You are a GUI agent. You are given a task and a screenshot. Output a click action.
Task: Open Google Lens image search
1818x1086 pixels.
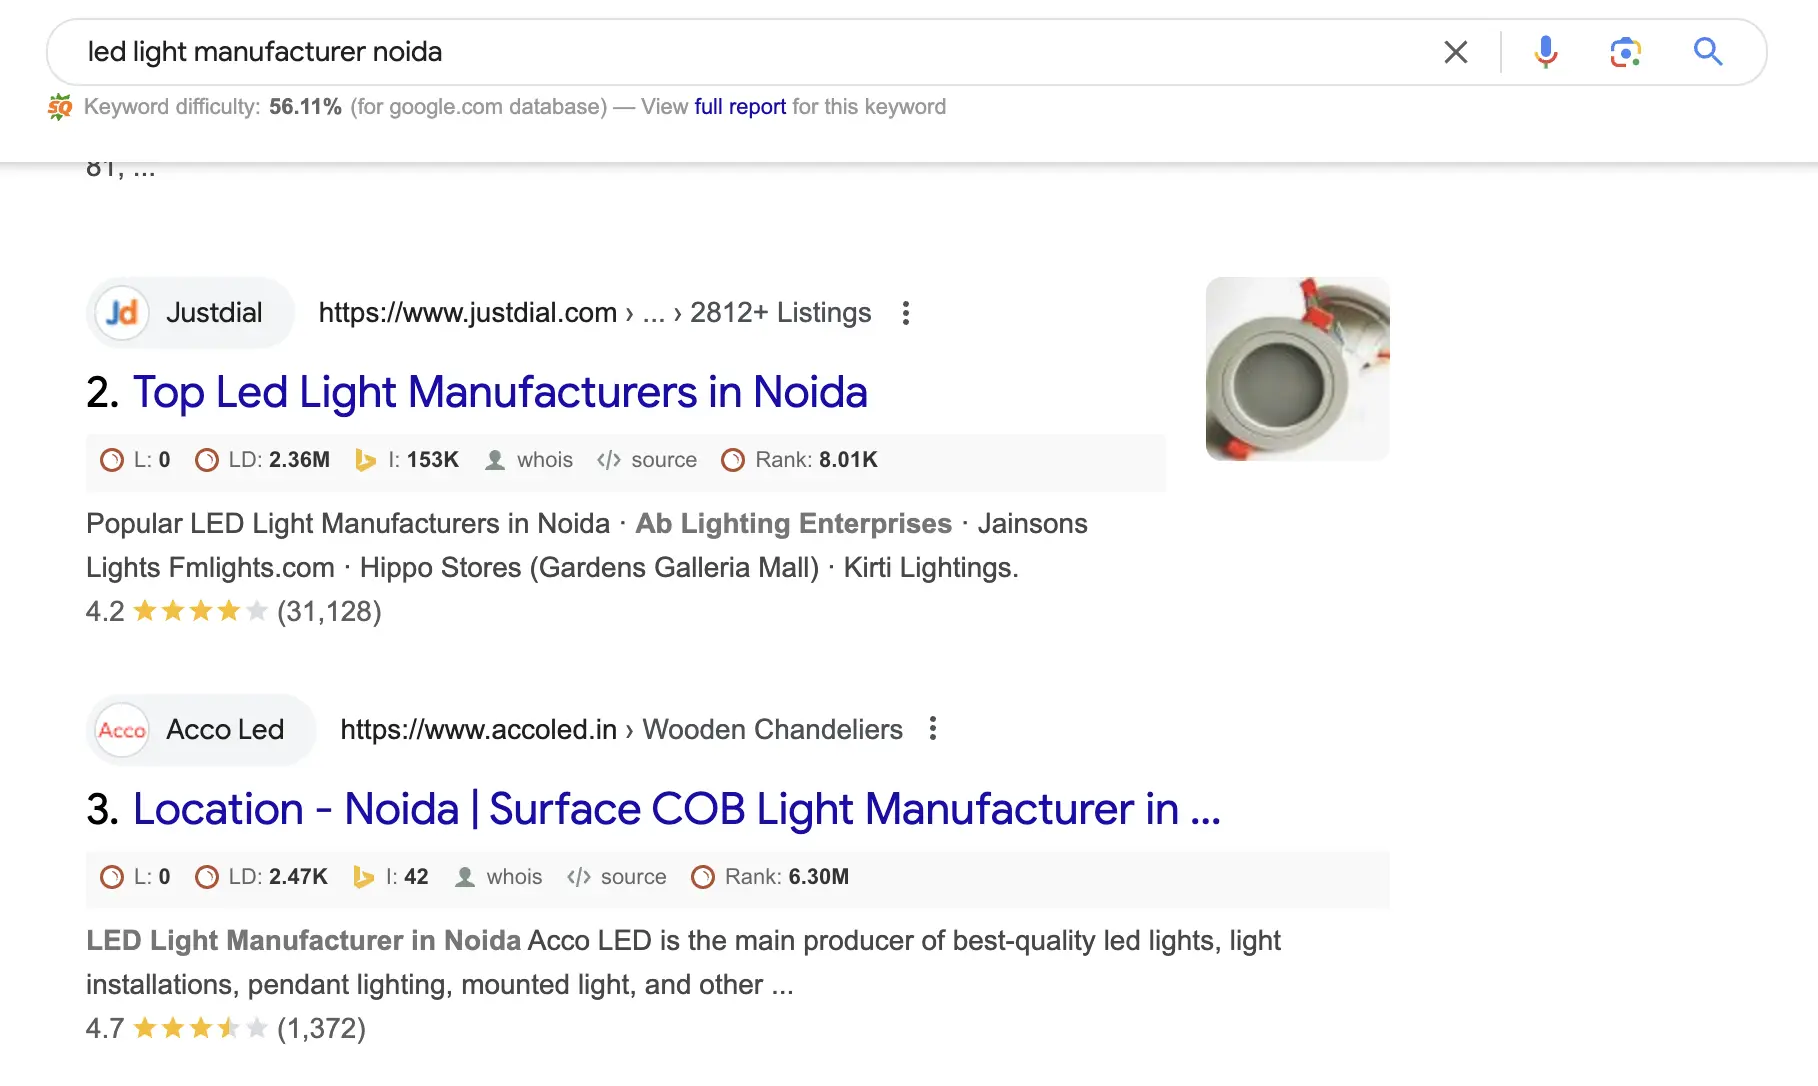pos(1625,52)
